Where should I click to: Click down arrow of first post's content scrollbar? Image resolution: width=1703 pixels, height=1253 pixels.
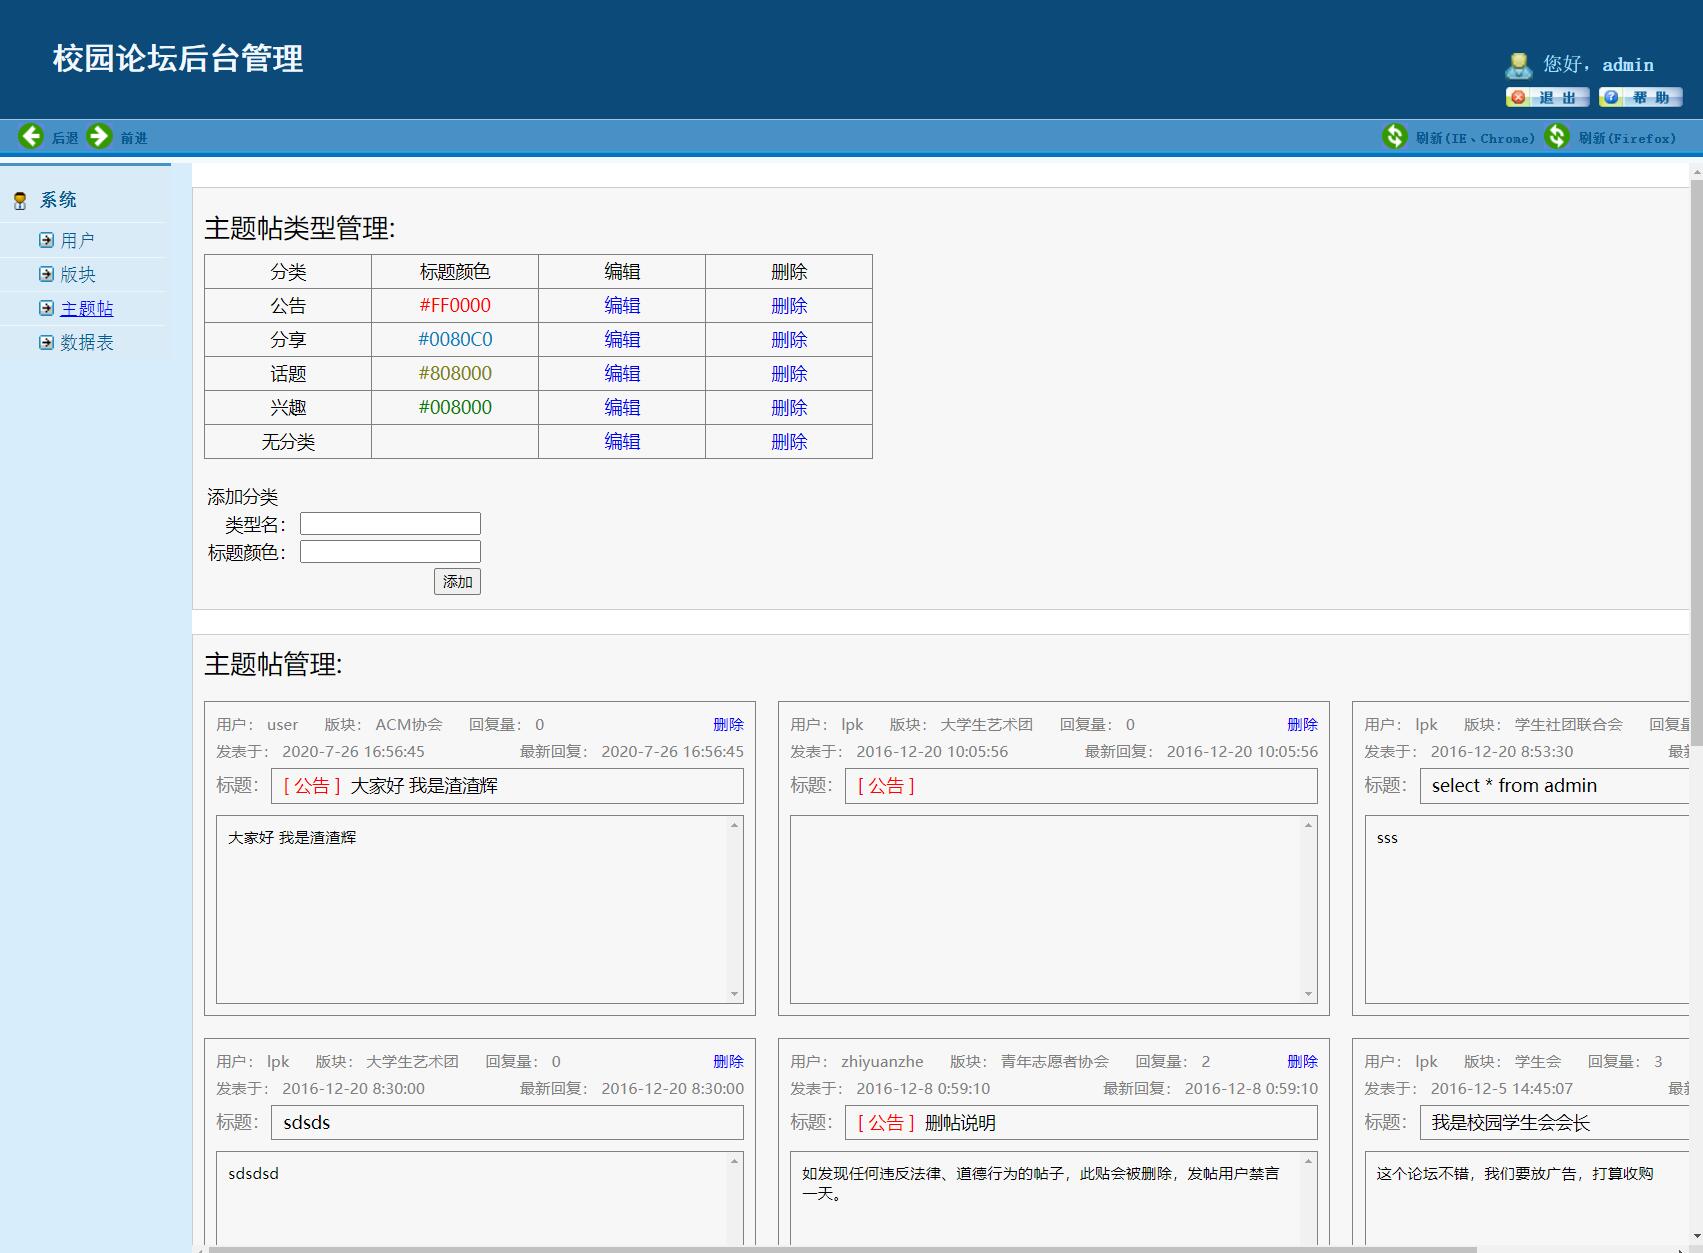734,994
